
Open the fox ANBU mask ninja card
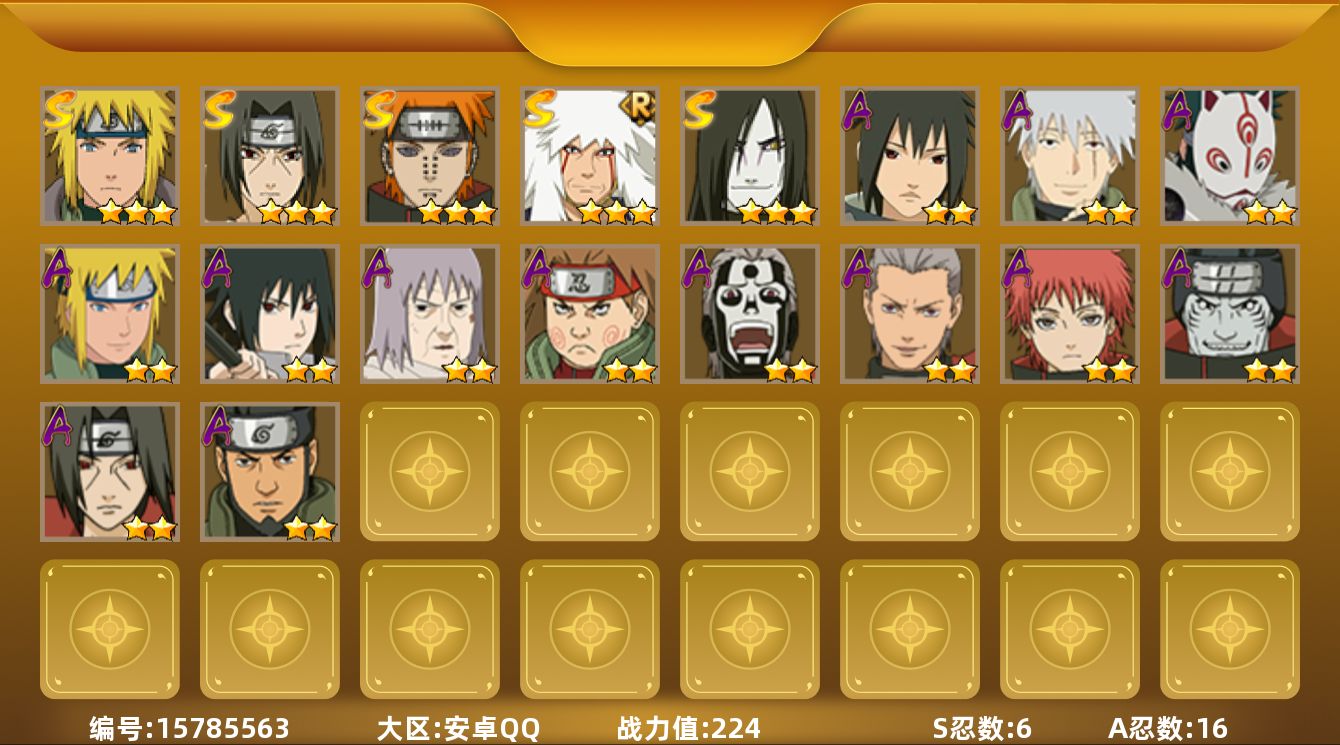tap(1230, 156)
